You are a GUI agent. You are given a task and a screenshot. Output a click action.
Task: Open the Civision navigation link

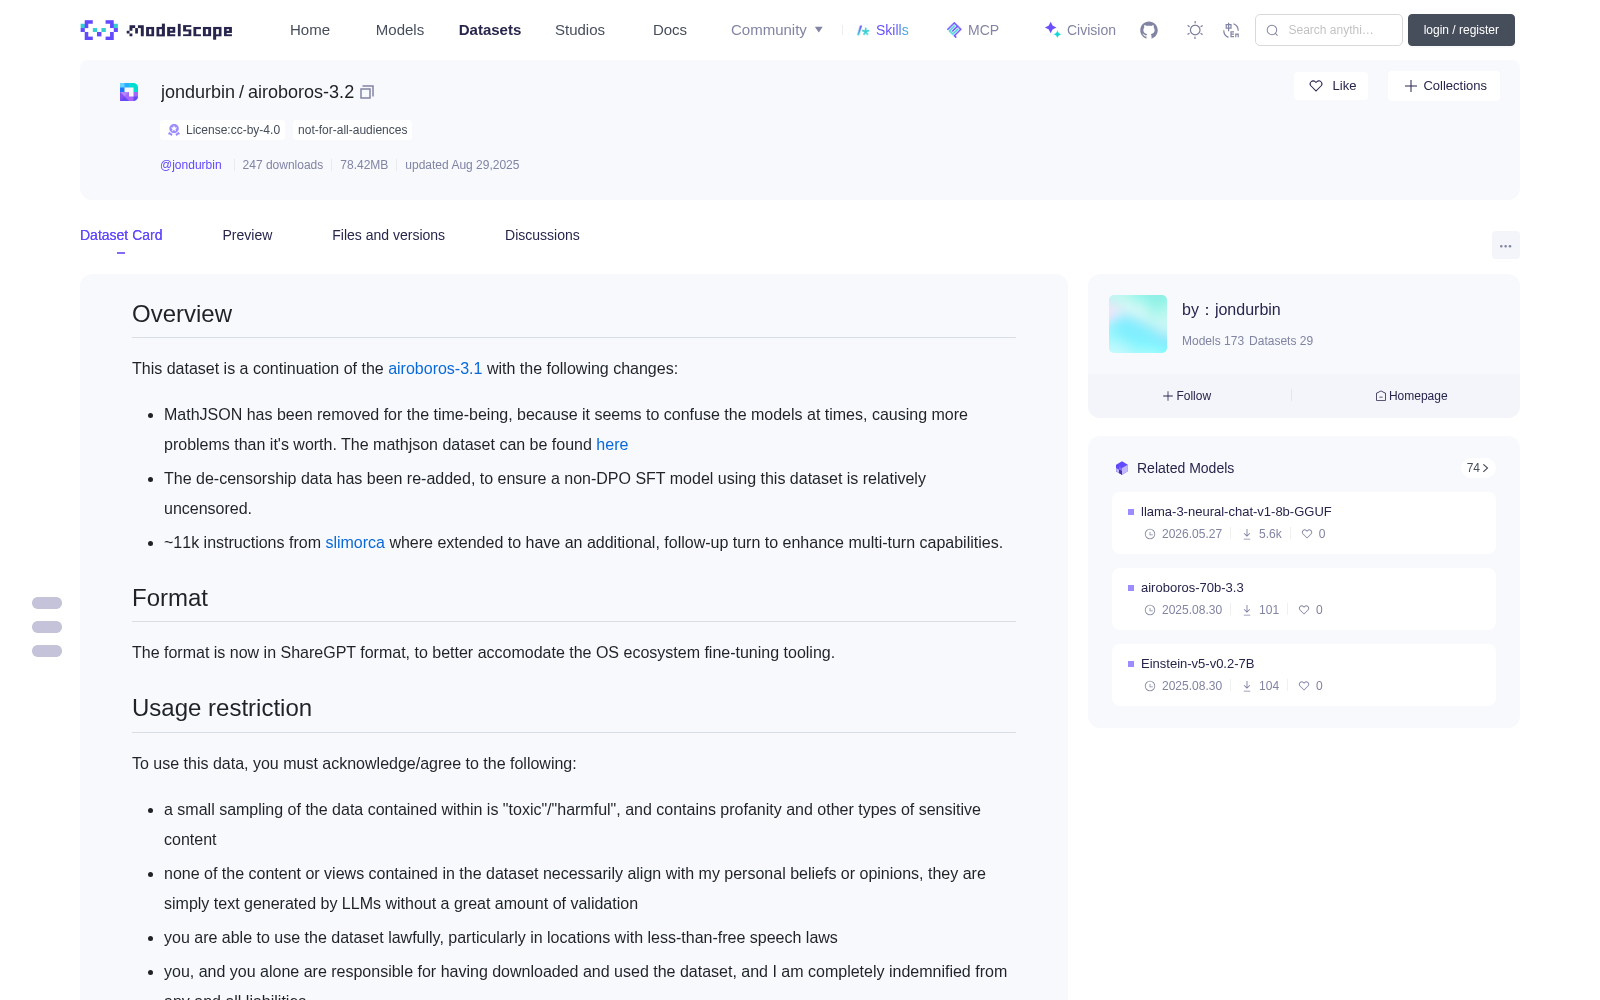point(1080,30)
